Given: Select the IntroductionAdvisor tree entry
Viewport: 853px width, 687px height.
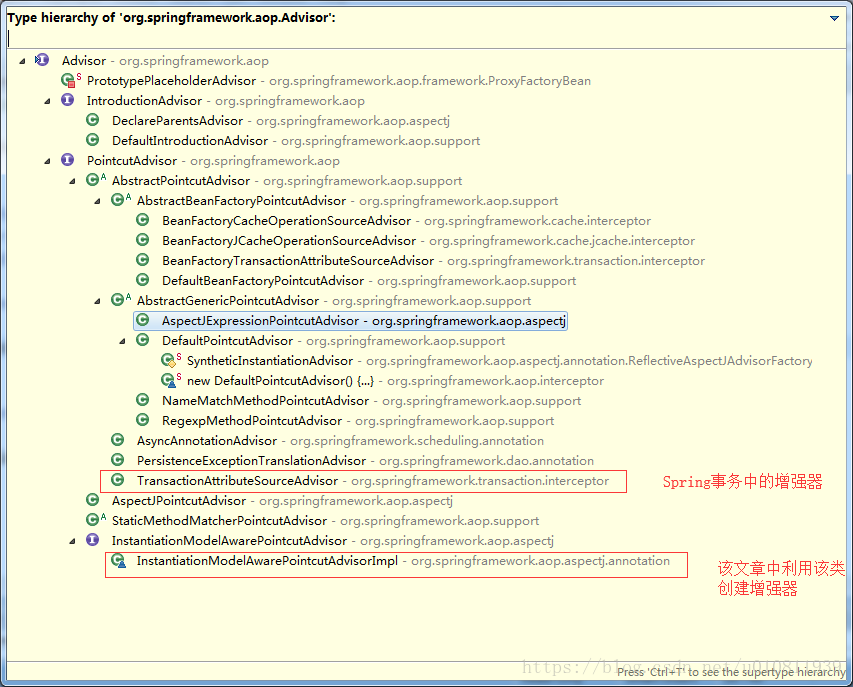Looking at the screenshot, I should pyautogui.click(x=226, y=101).
